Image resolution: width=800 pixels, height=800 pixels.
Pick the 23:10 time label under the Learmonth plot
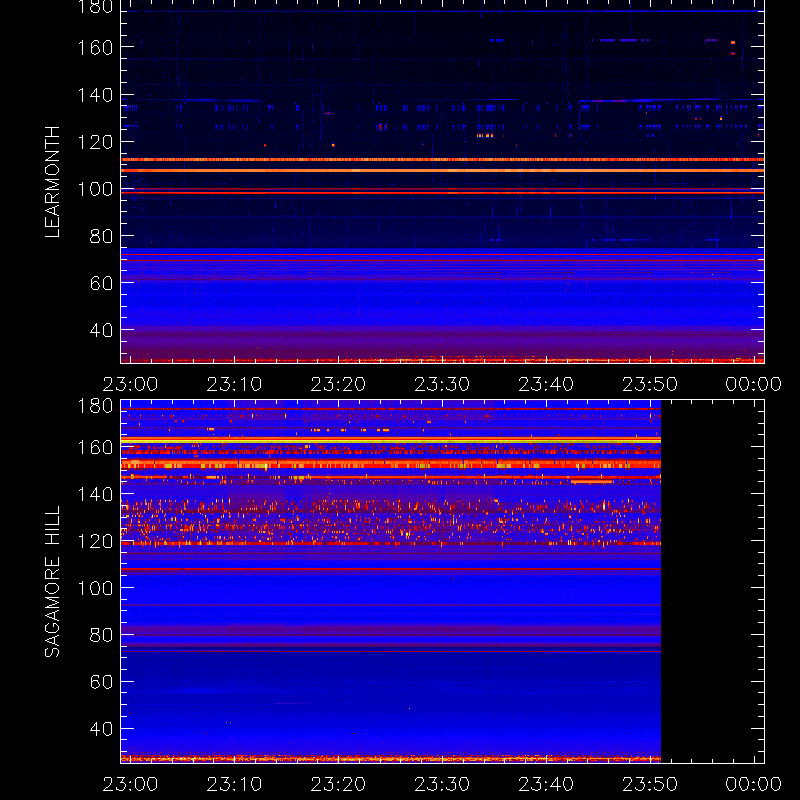[234, 384]
